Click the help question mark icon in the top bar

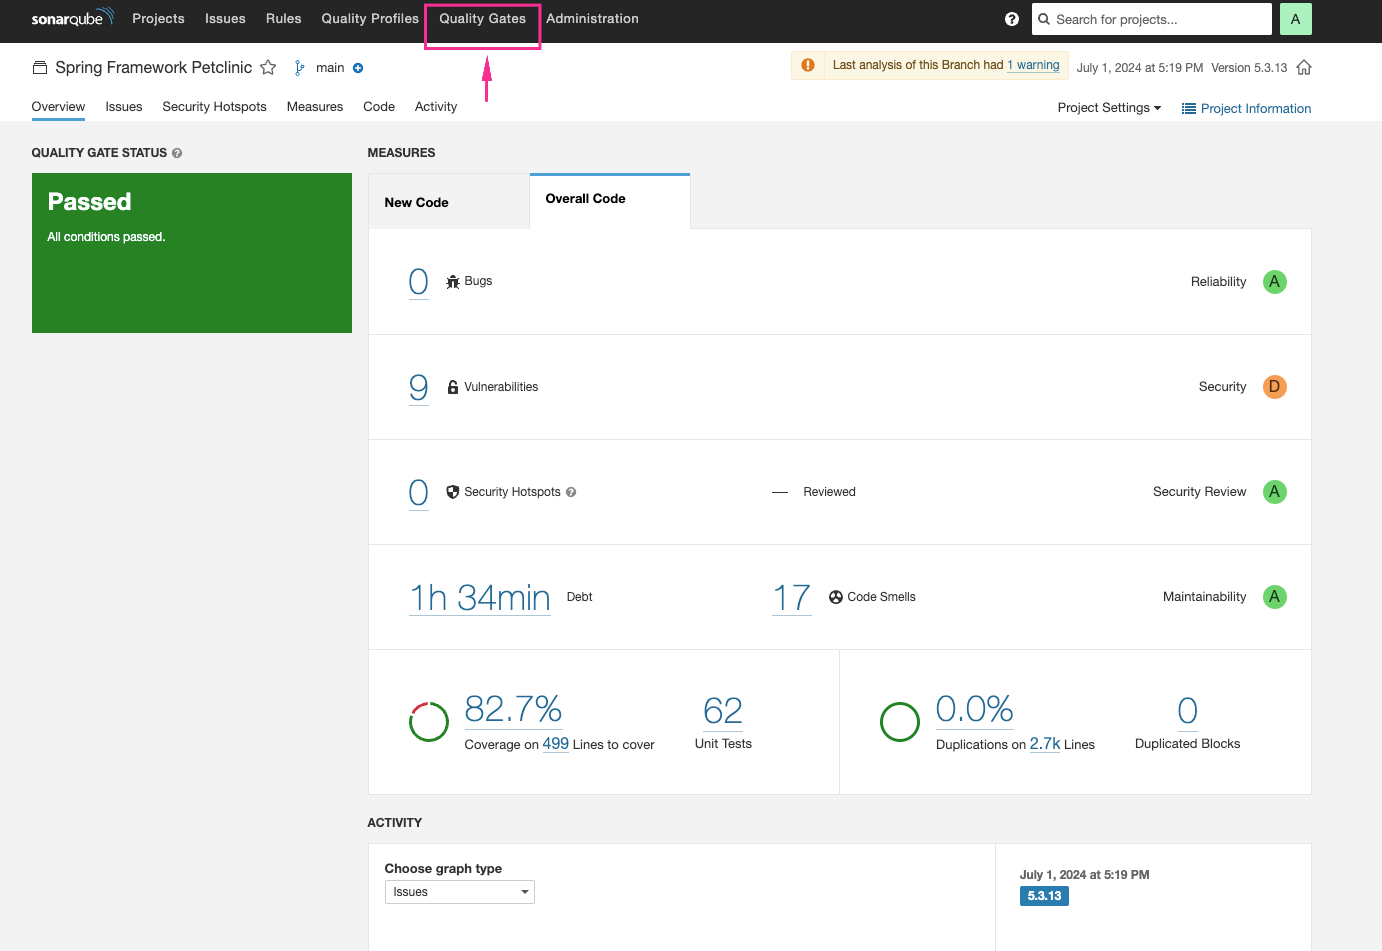coord(1011,19)
